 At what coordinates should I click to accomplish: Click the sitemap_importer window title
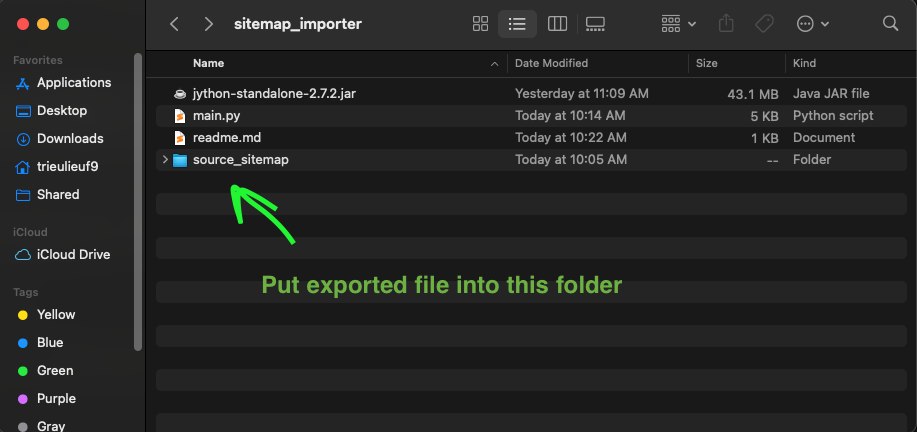click(x=298, y=24)
